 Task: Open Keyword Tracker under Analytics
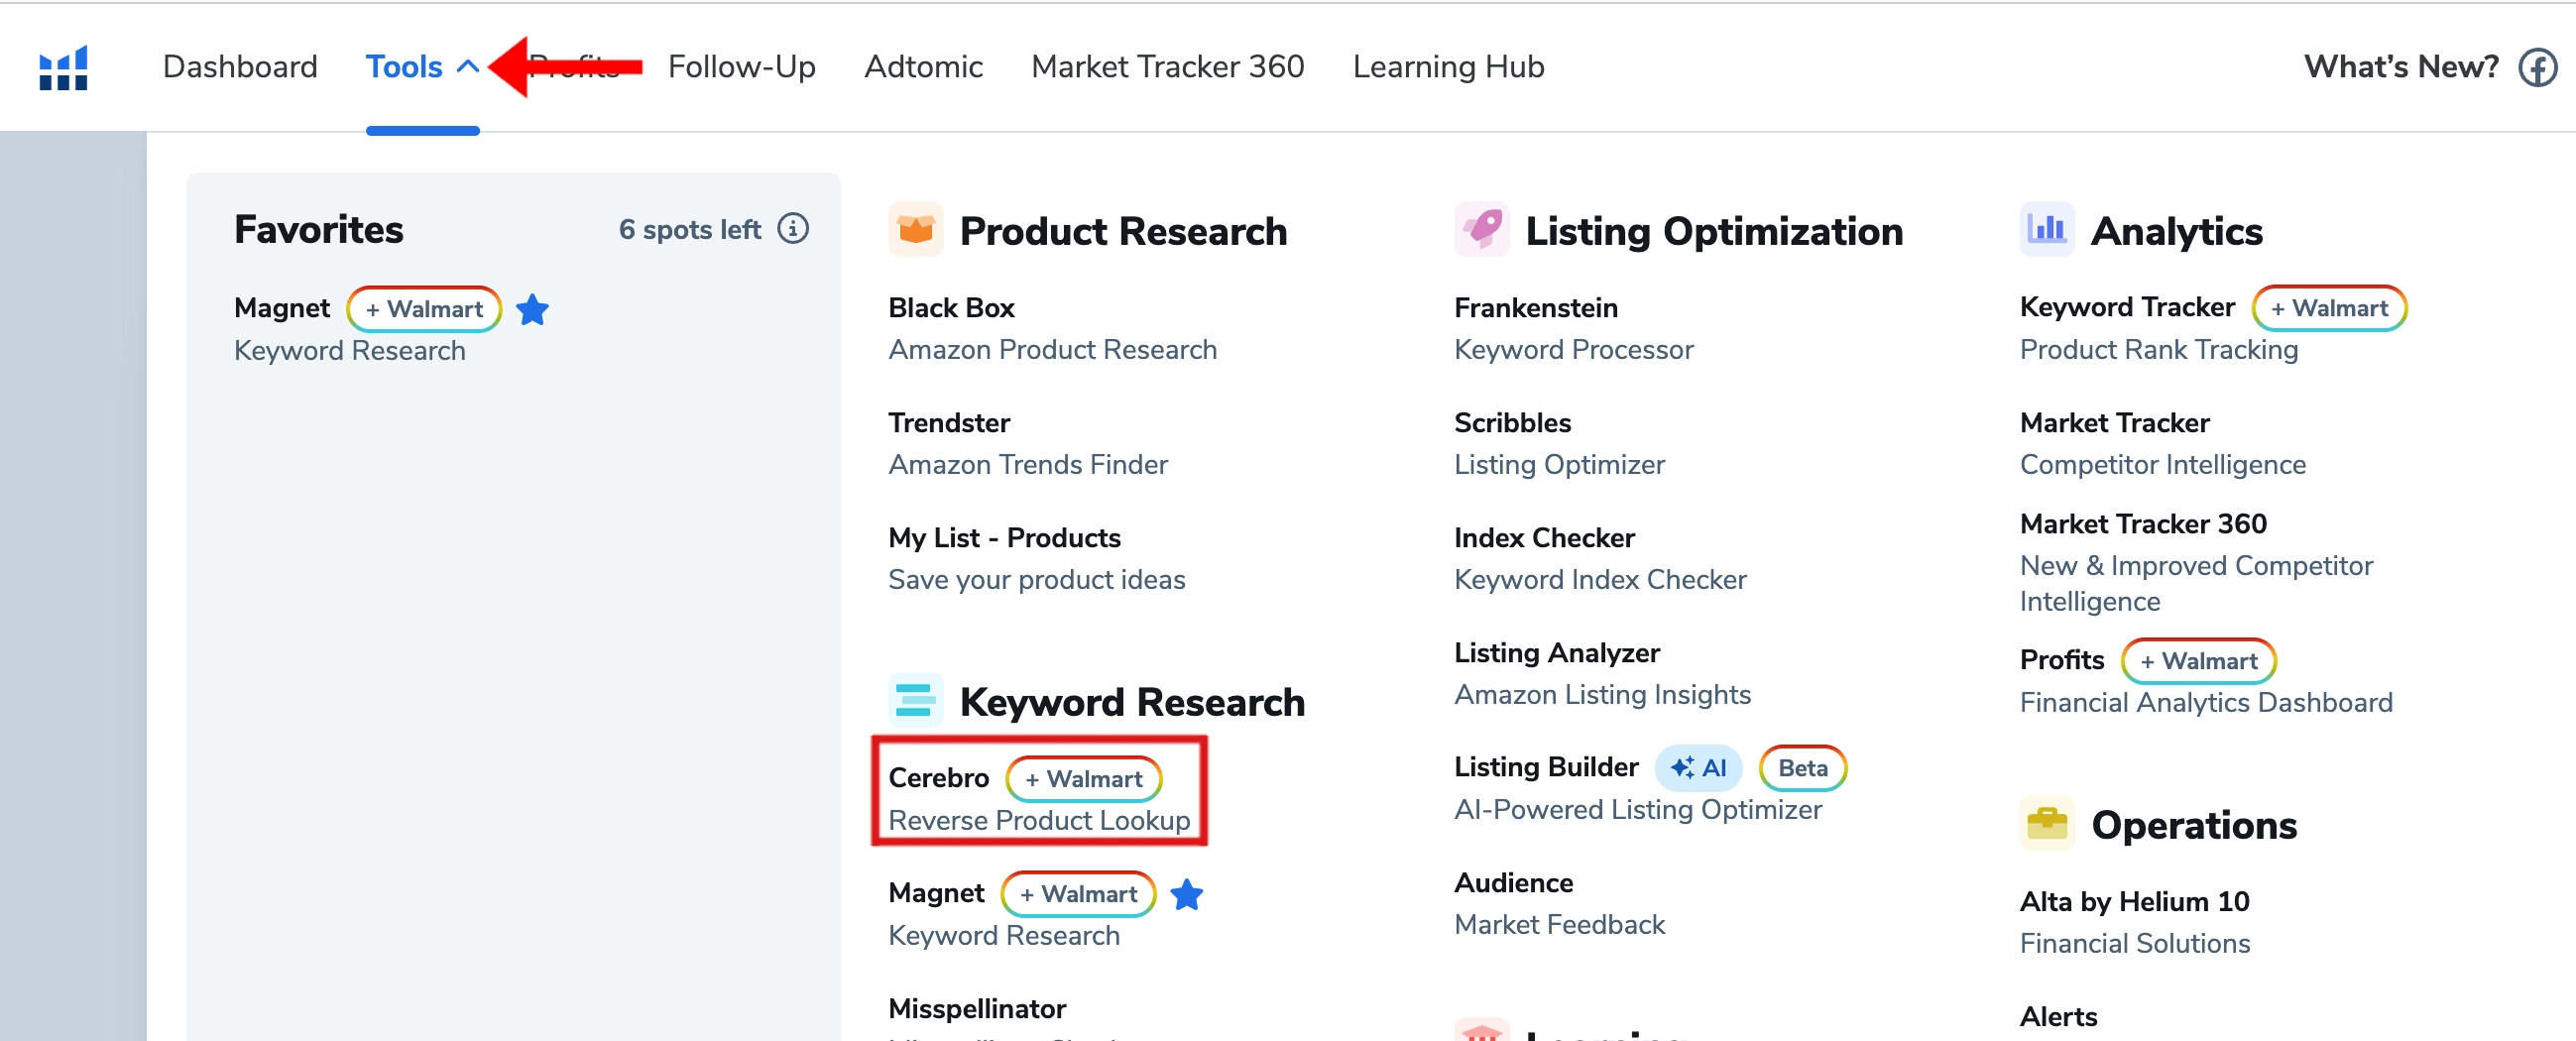(2126, 307)
